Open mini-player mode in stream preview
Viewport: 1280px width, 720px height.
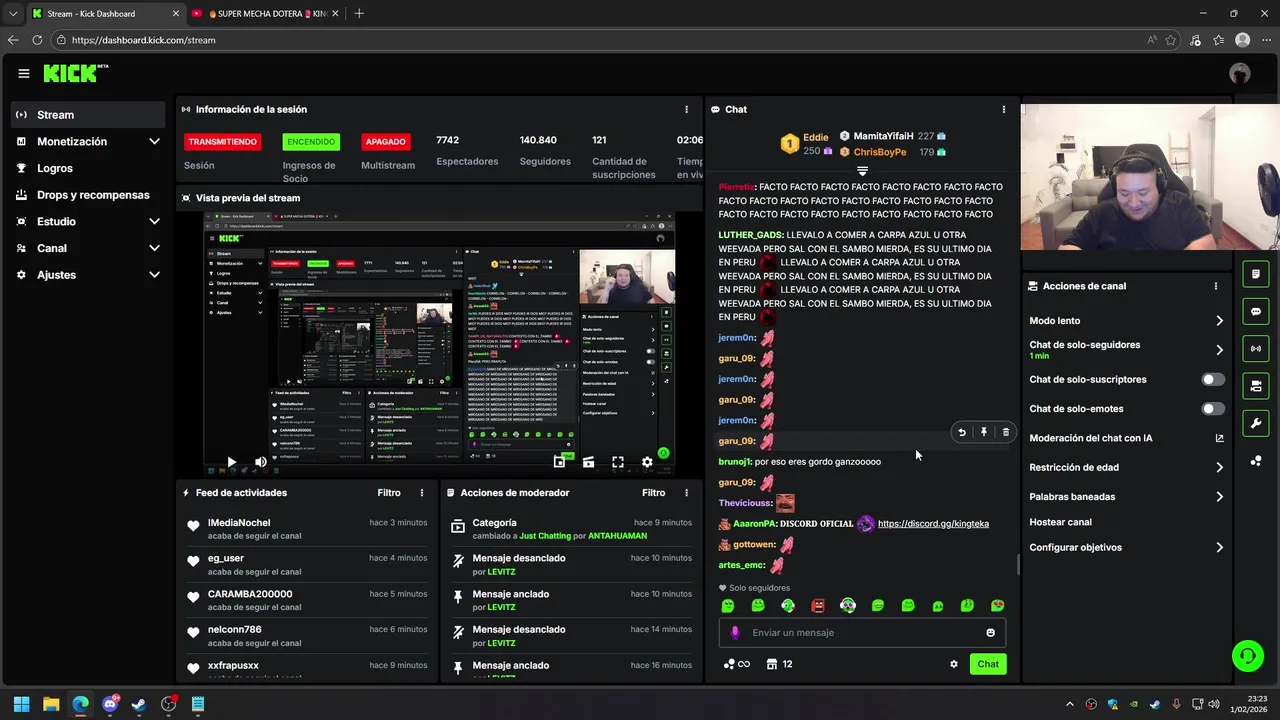pyautogui.click(x=559, y=462)
